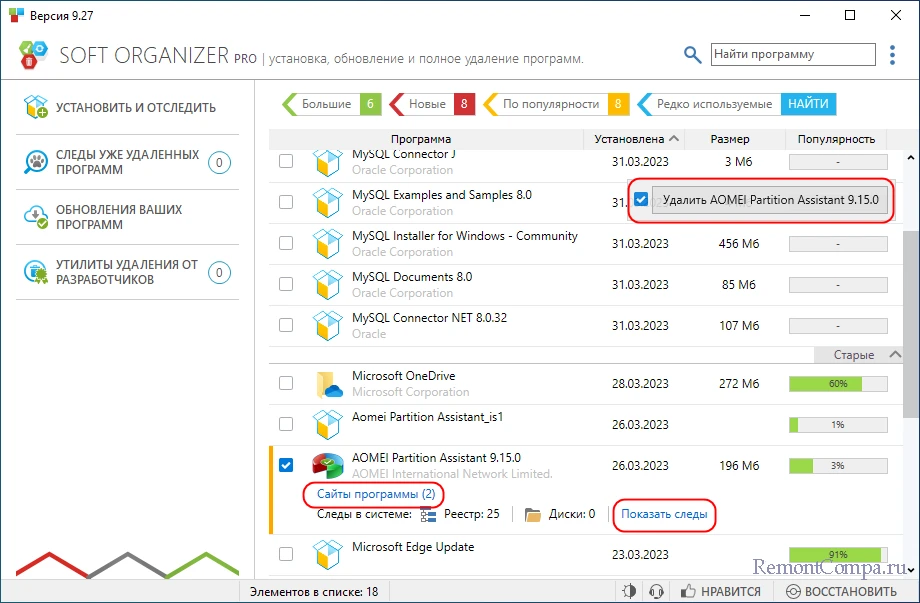Click the paw-print traces icon

(36, 162)
